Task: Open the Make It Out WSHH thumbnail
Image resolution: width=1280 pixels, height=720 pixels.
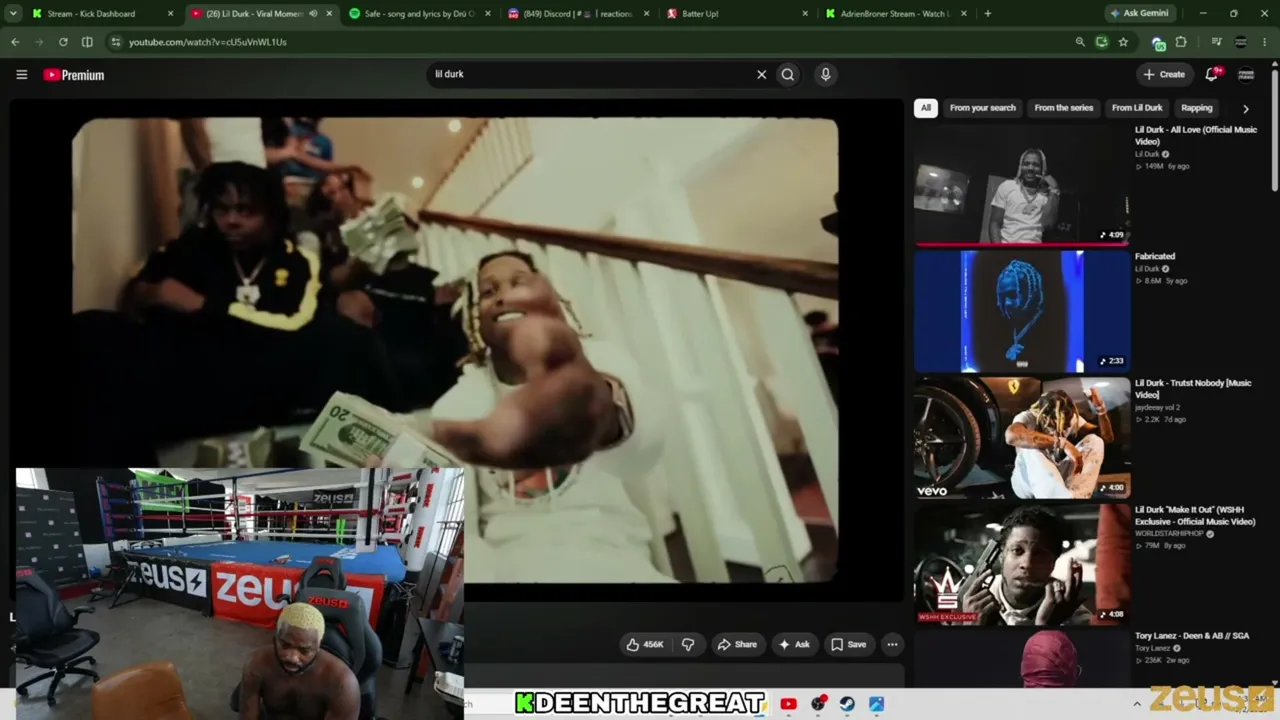Action: [1022, 565]
